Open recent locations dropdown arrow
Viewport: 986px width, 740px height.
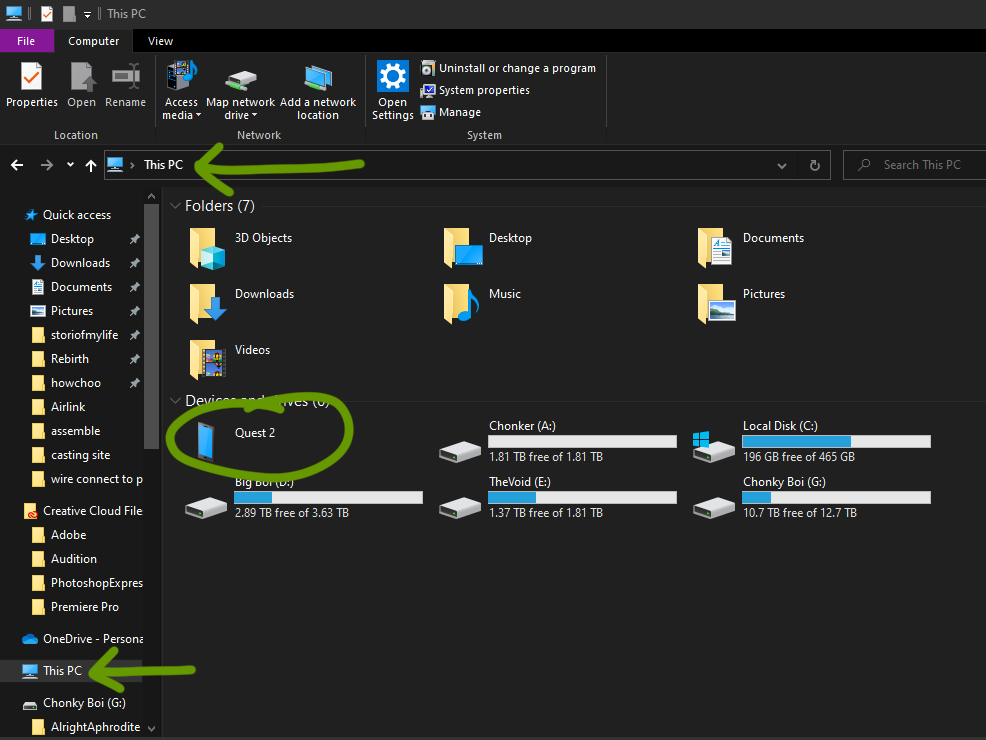70,165
